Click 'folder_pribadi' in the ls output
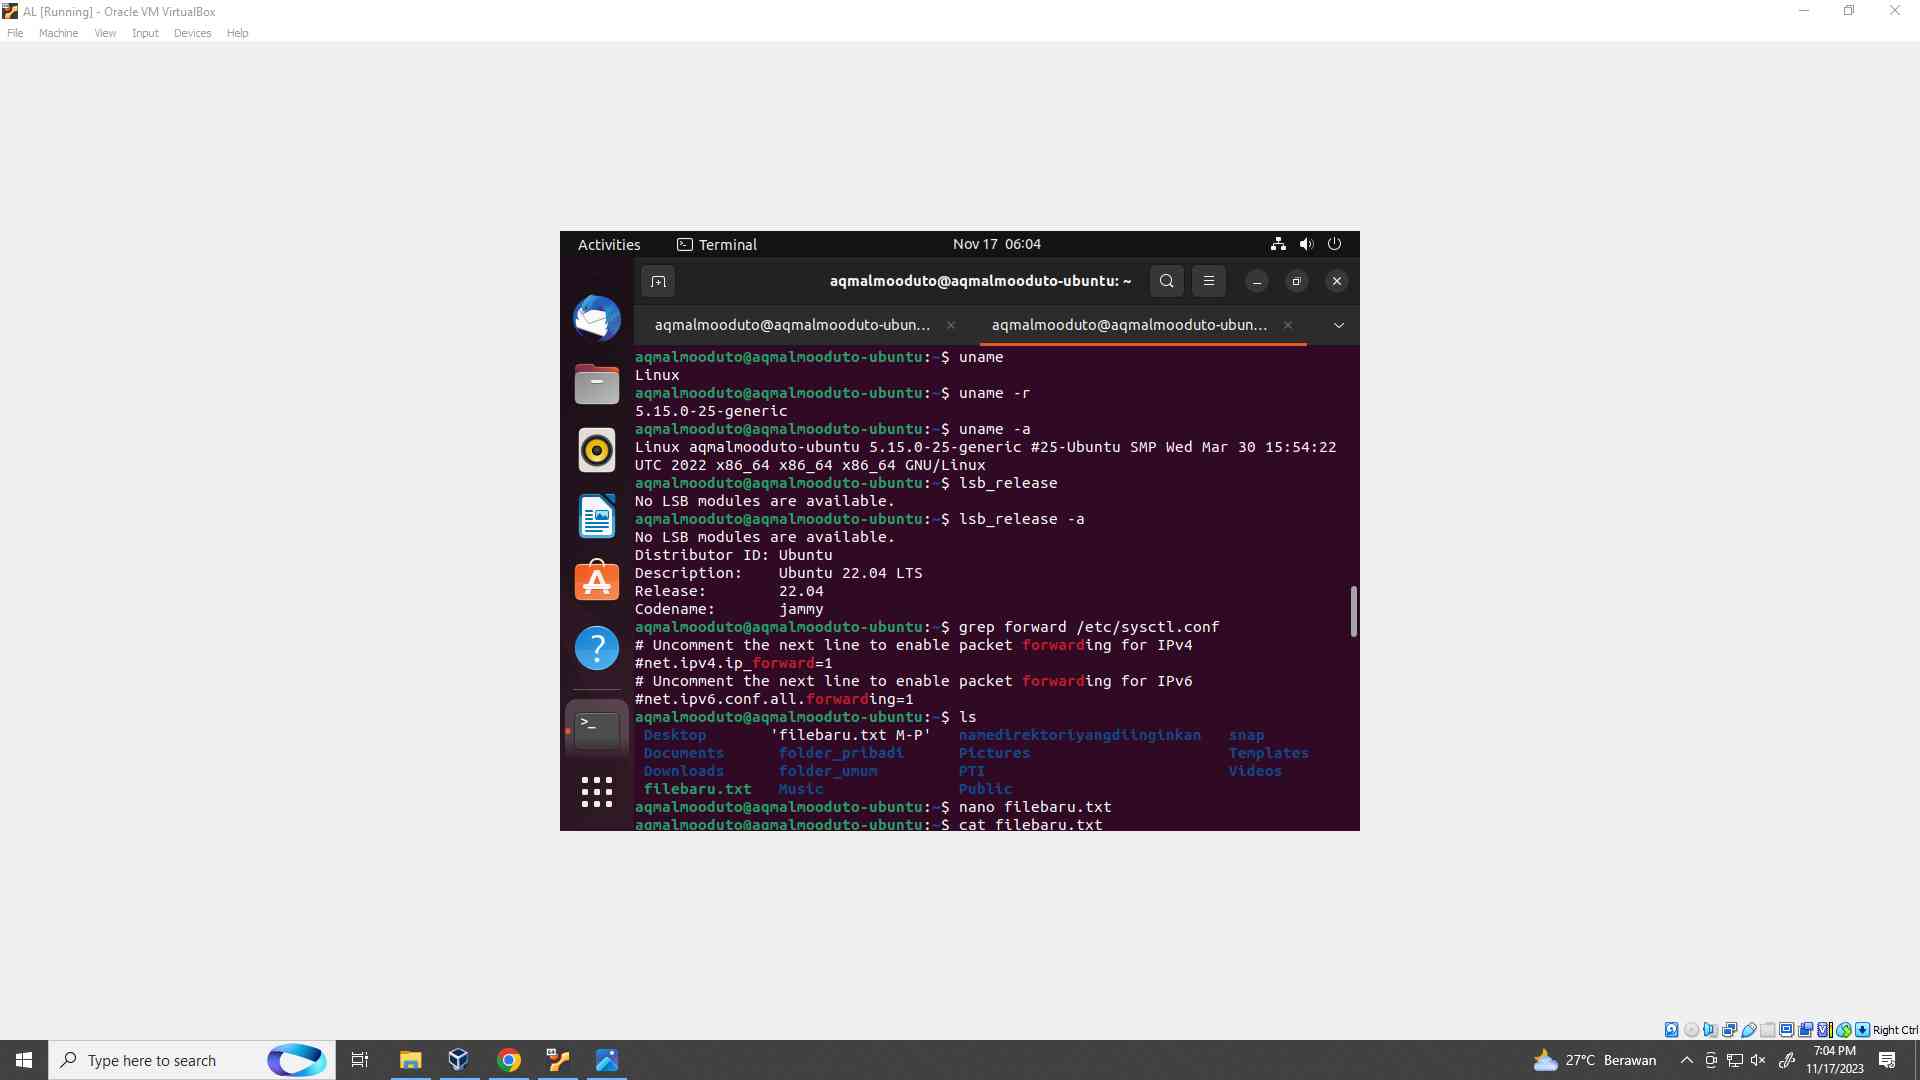Image resolution: width=1920 pixels, height=1080 pixels. tap(841, 753)
